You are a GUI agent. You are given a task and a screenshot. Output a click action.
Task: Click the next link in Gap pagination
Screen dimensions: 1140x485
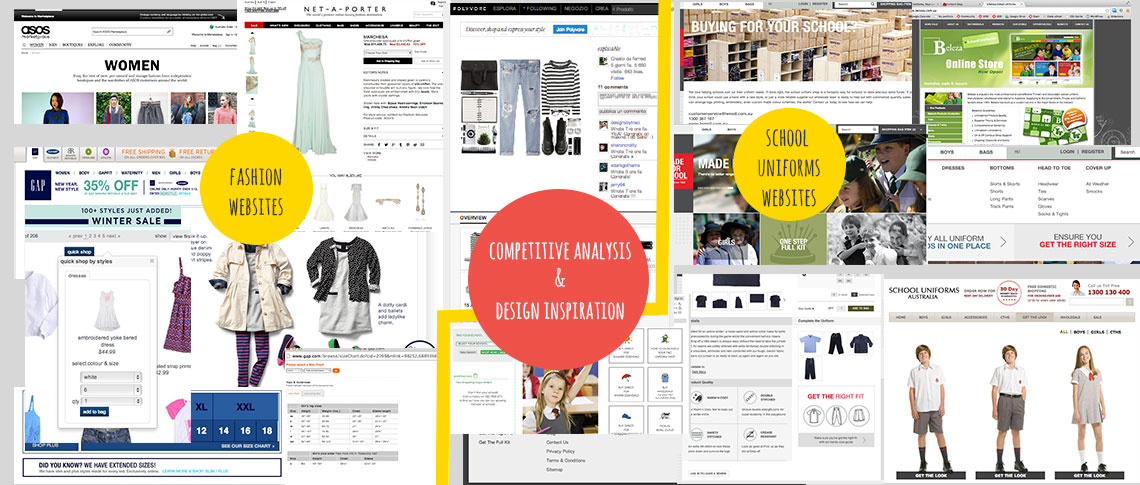pyautogui.click(x=112, y=236)
